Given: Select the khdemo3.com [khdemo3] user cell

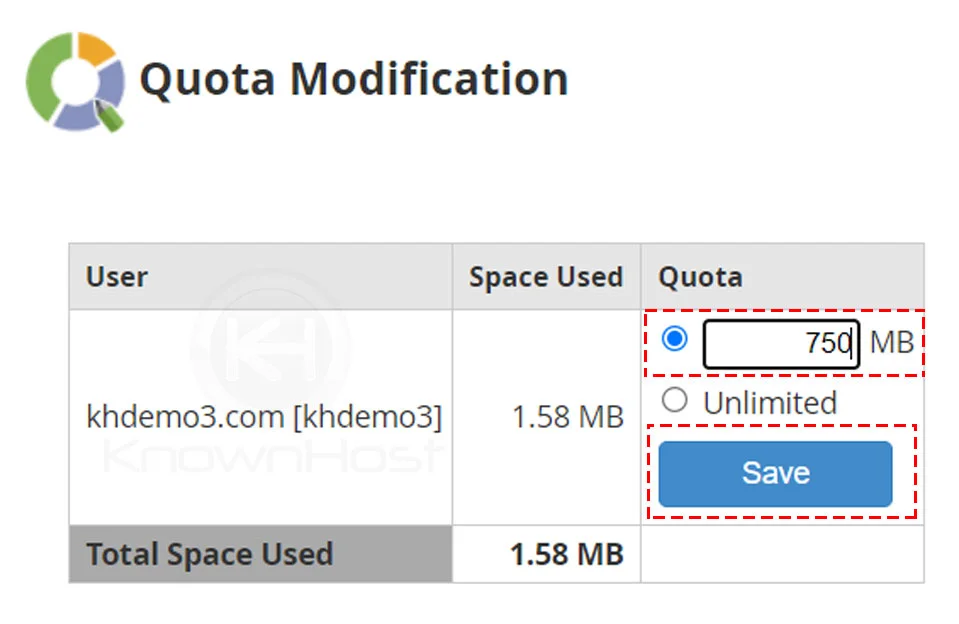Looking at the screenshot, I should pos(264,416).
